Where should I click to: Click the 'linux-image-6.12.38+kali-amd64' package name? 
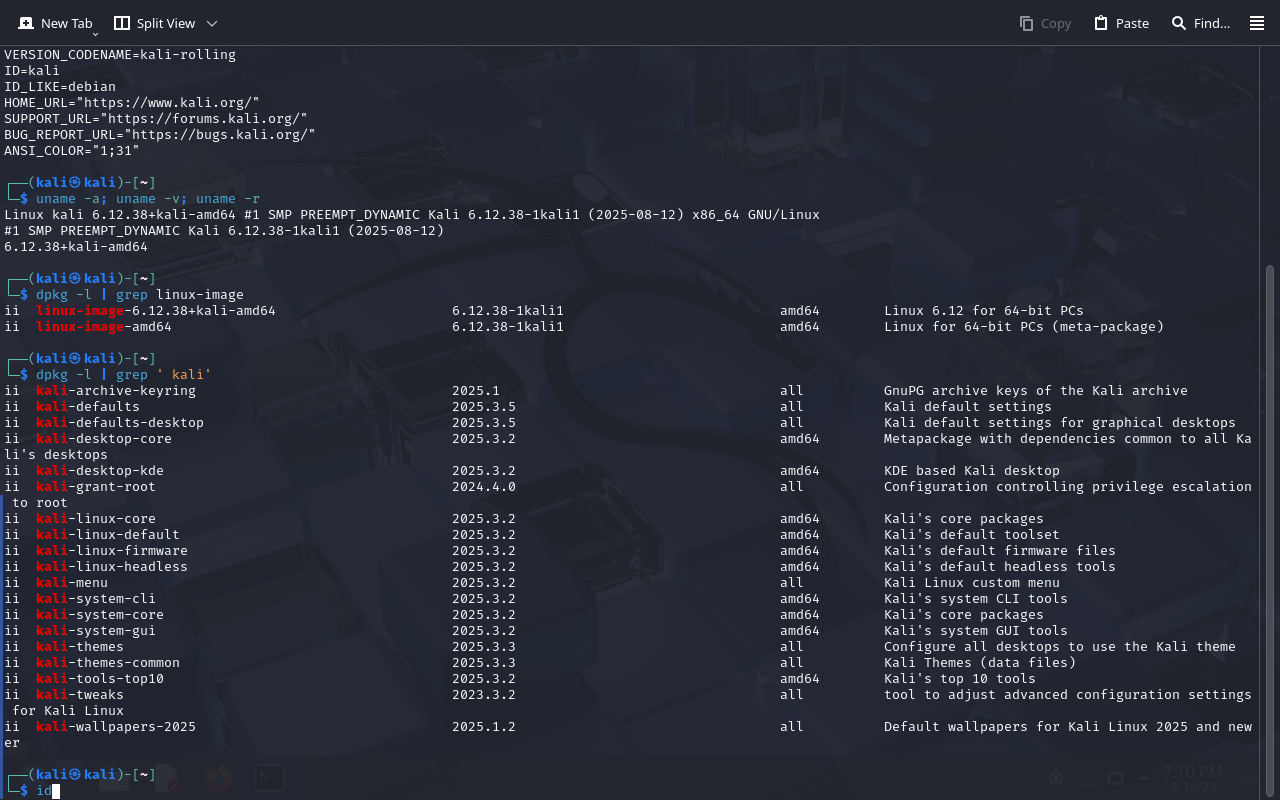(156, 311)
